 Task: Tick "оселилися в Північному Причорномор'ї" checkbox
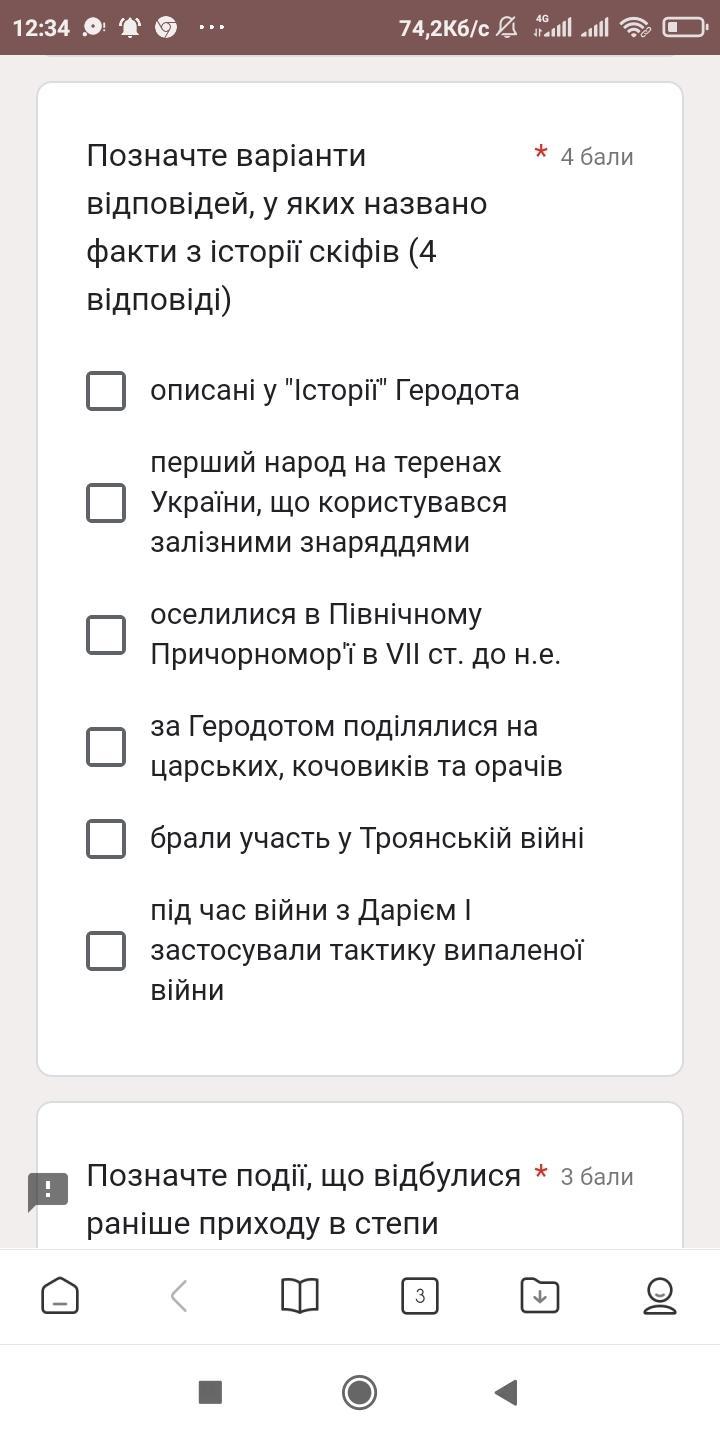tap(106, 635)
